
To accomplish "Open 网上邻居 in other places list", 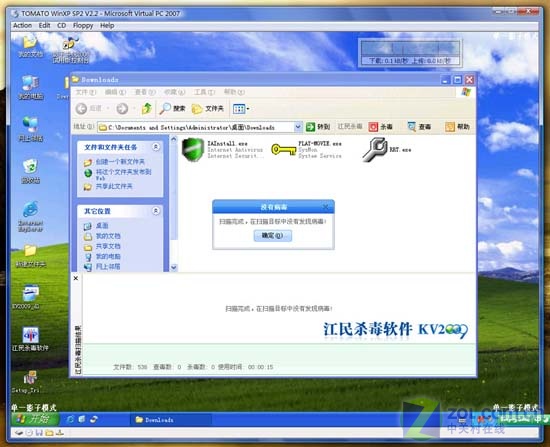I will click(102, 267).
